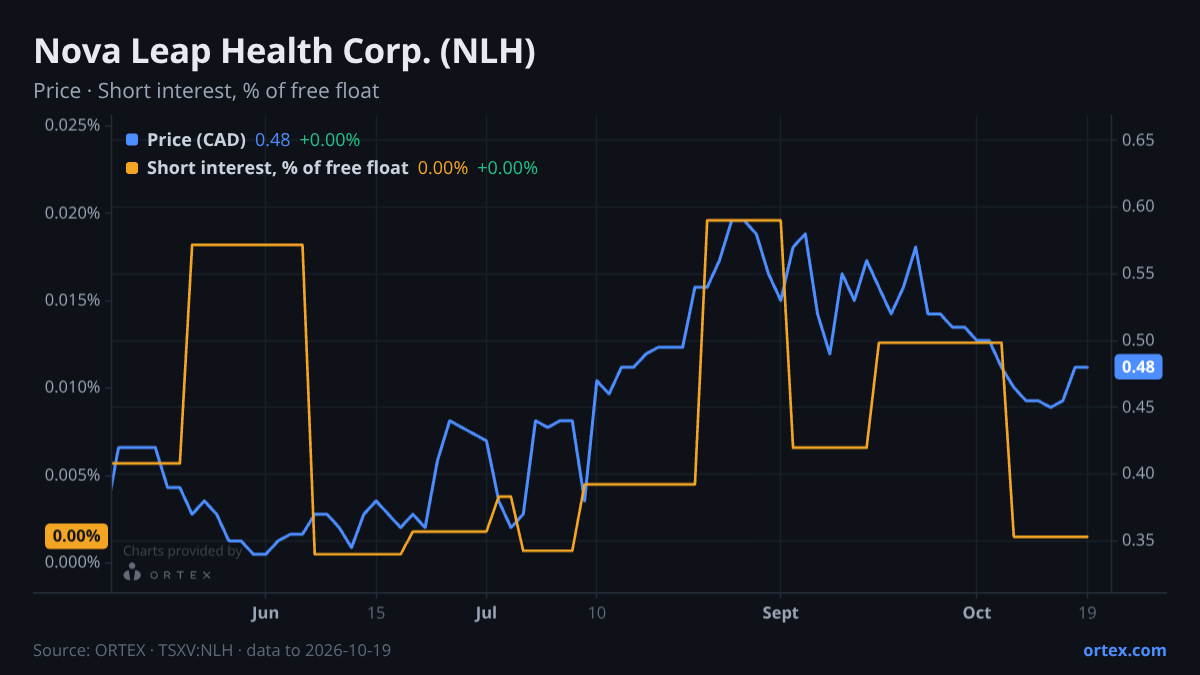The height and width of the screenshot is (675, 1200).
Task: Click the Jun date axis label
Action: point(265,613)
